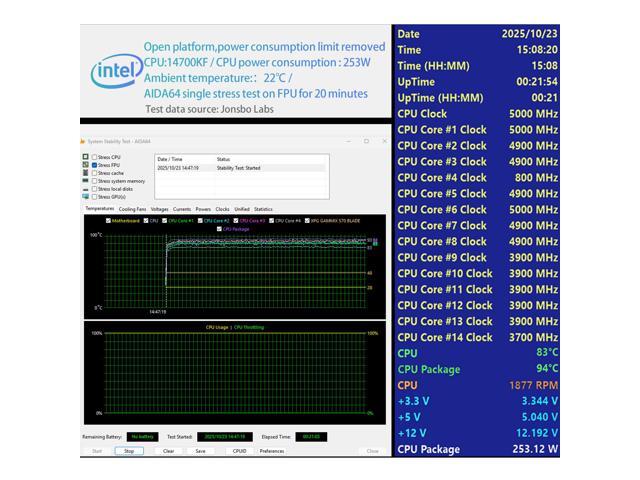The image size is (640, 480).
Task: Enable the Stress system memory checkbox
Action: pos(94,181)
